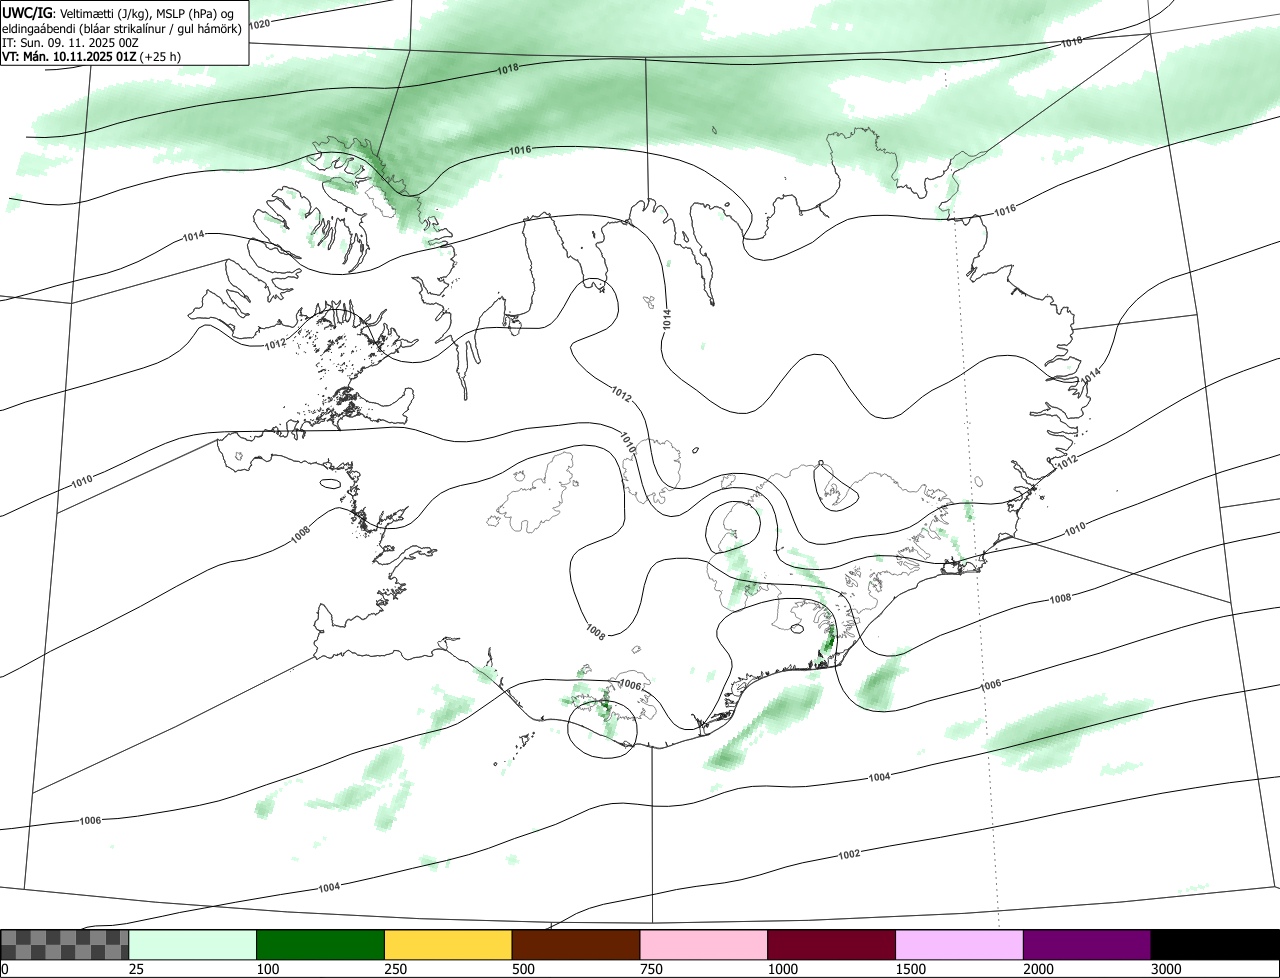Click legend scale value 250

coord(396,969)
